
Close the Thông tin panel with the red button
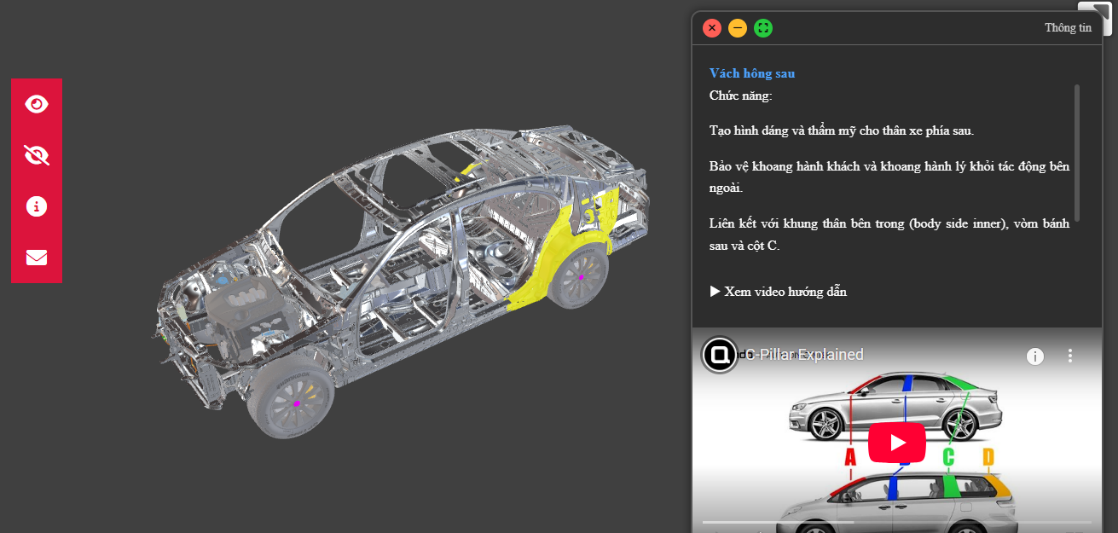[x=712, y=29]
